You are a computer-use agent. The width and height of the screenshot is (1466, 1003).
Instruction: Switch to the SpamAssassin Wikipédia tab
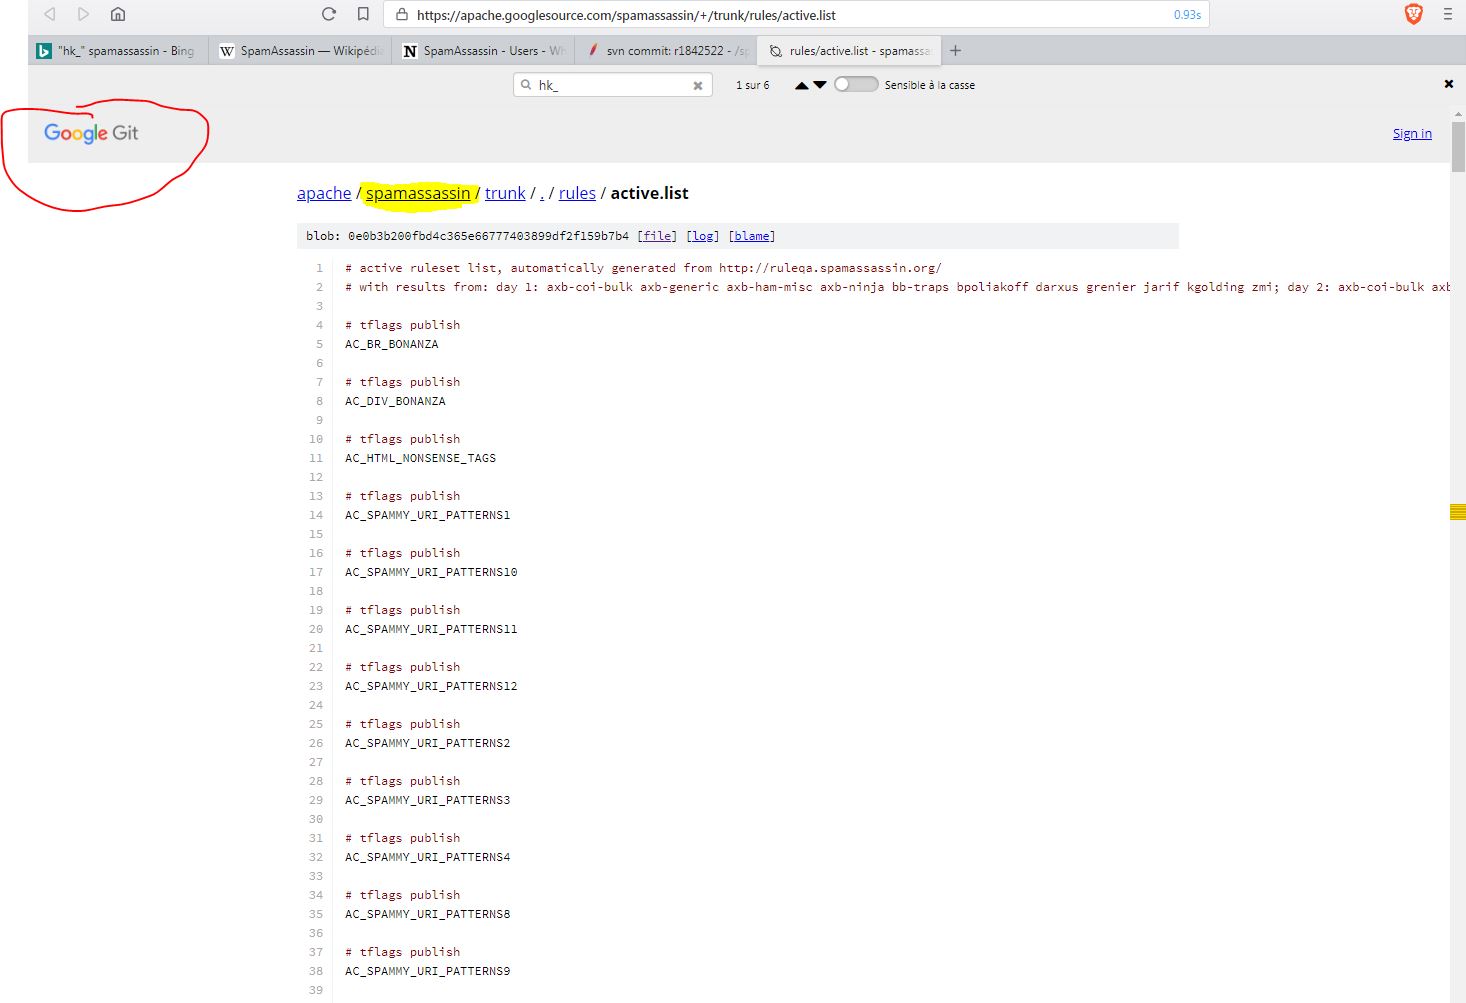(x=301, y=51)
